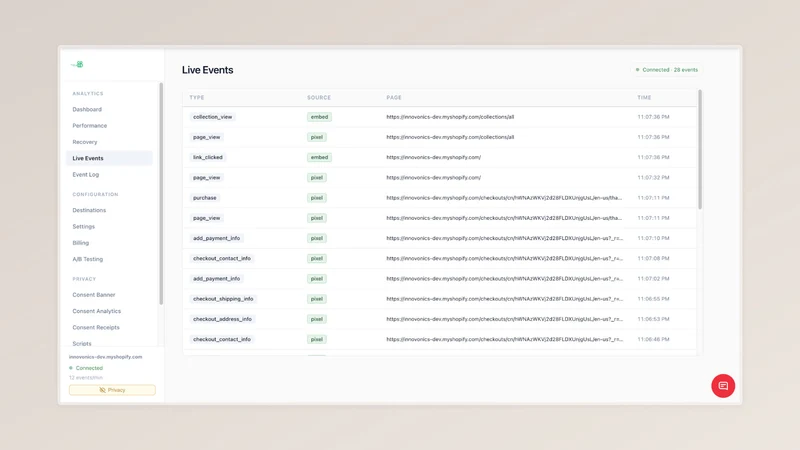800x450 pixels.
Task: Open Consent Banner settings
Action: point(94,295)
